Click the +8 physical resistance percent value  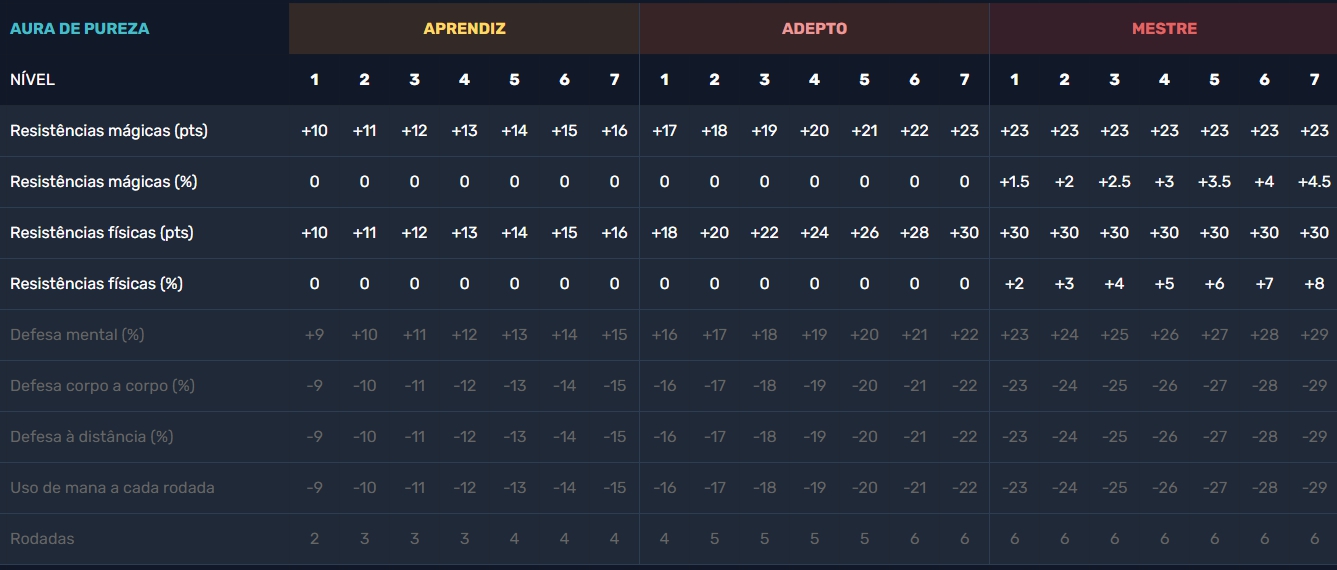[1313, 284]
